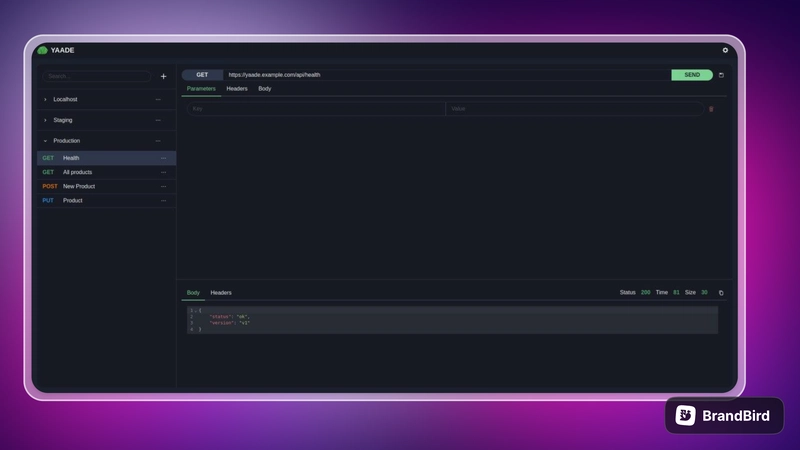The height and width of the screenshot is (450, 800).
Task: Click the Size 30 value
Action: coord(704,293)
